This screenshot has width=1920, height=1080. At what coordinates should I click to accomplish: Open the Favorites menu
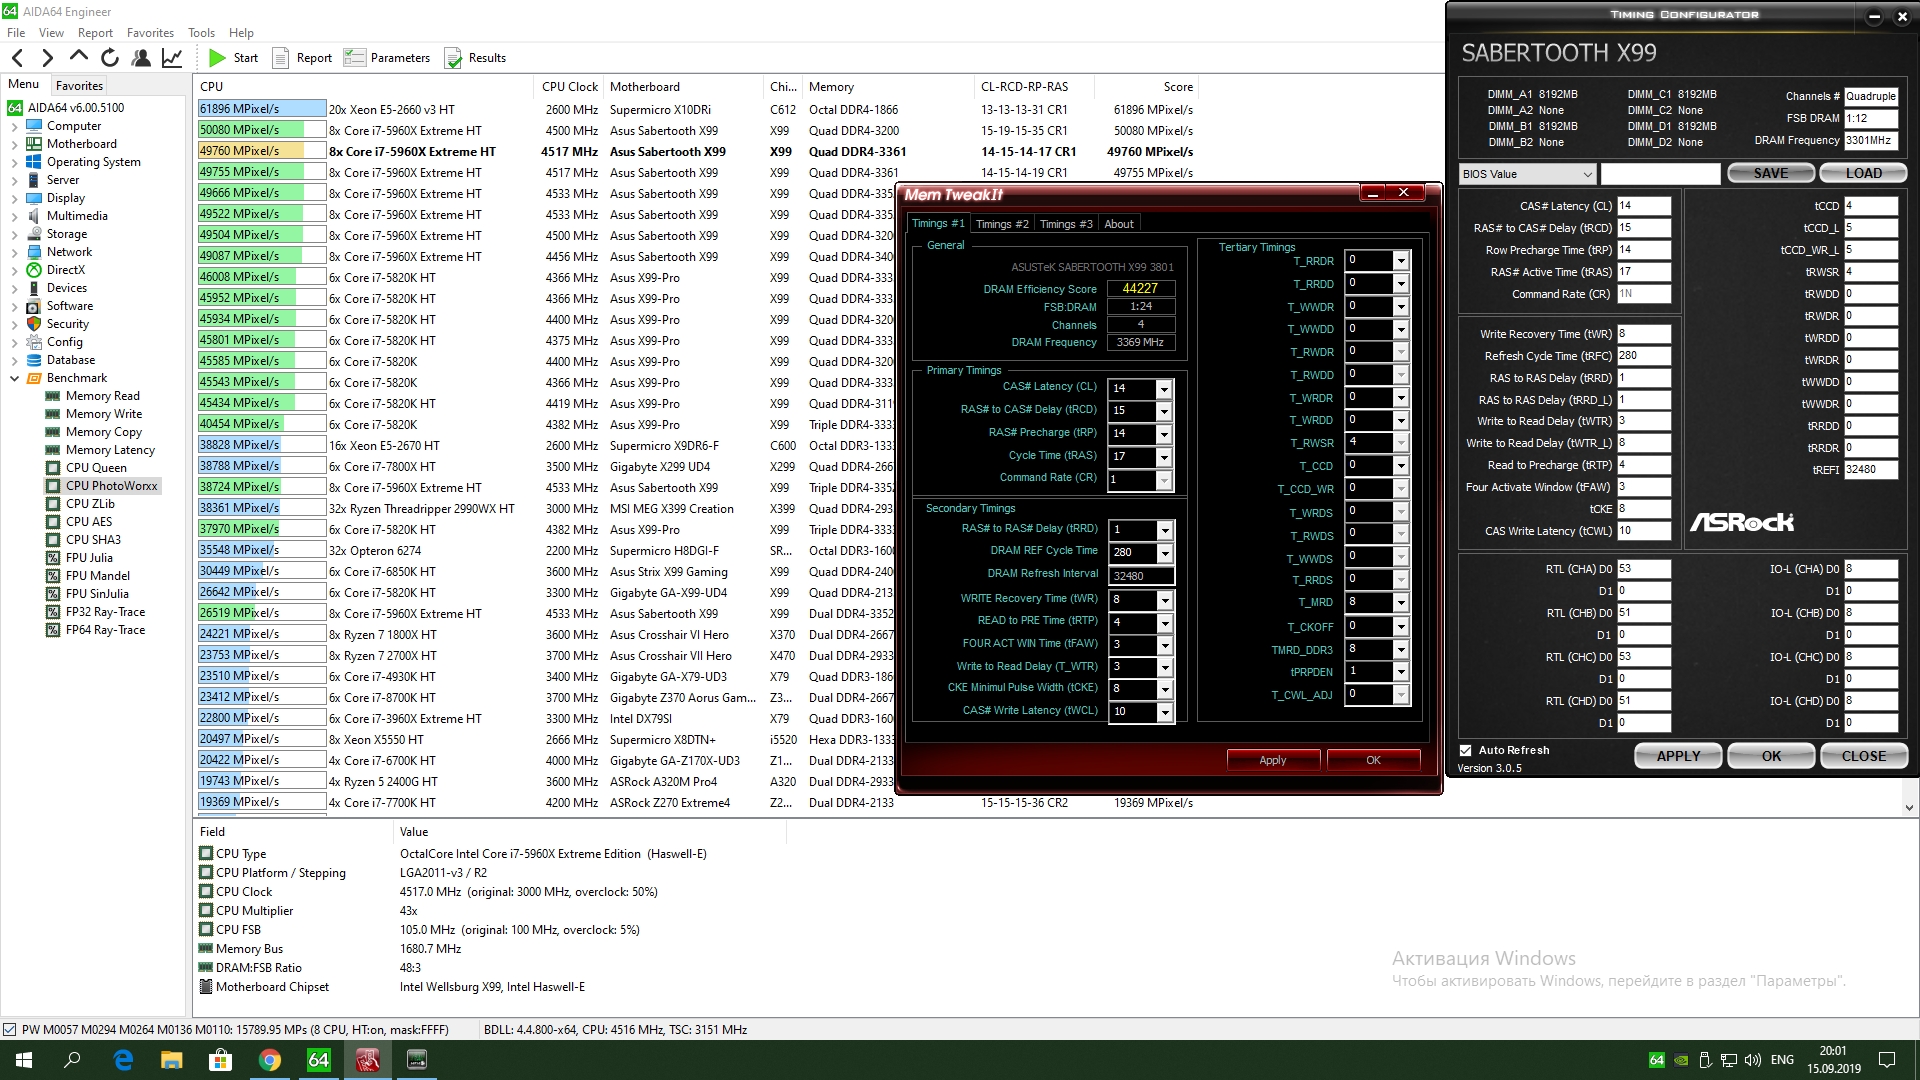click(x=150, y=33)
